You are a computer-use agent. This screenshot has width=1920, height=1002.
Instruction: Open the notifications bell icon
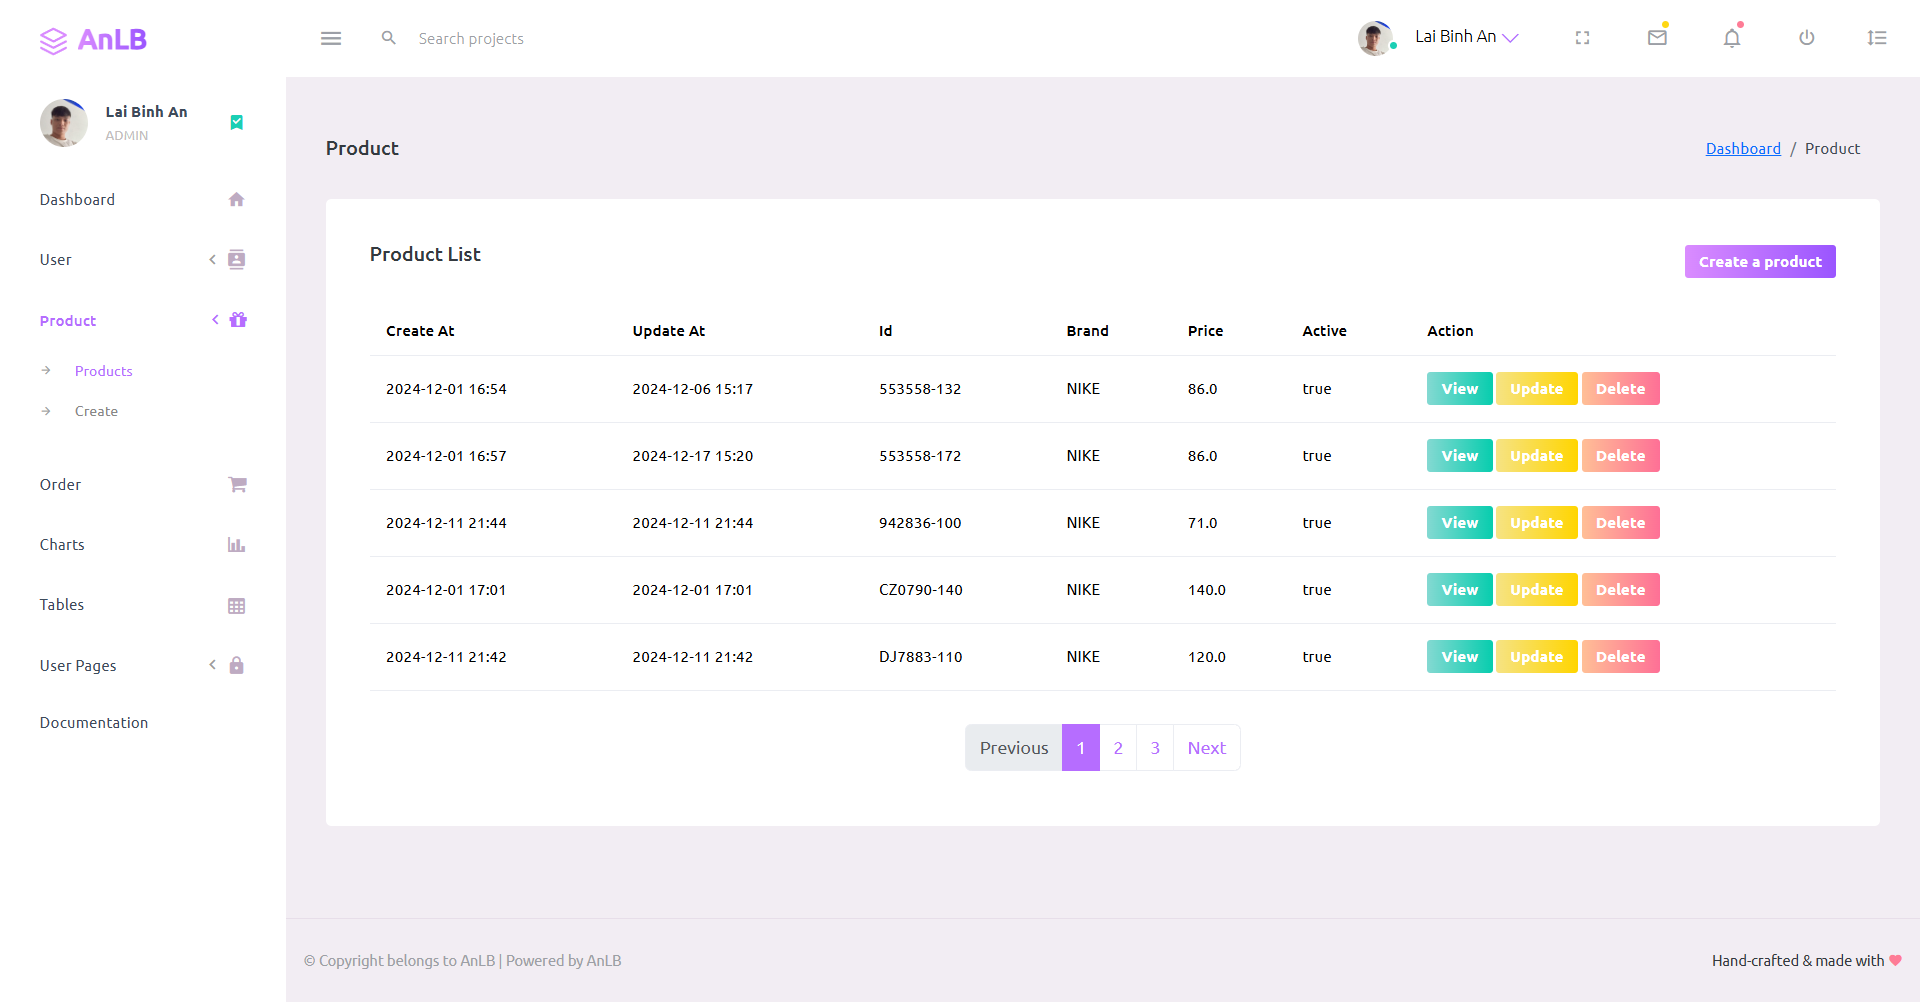[1732, 38]
